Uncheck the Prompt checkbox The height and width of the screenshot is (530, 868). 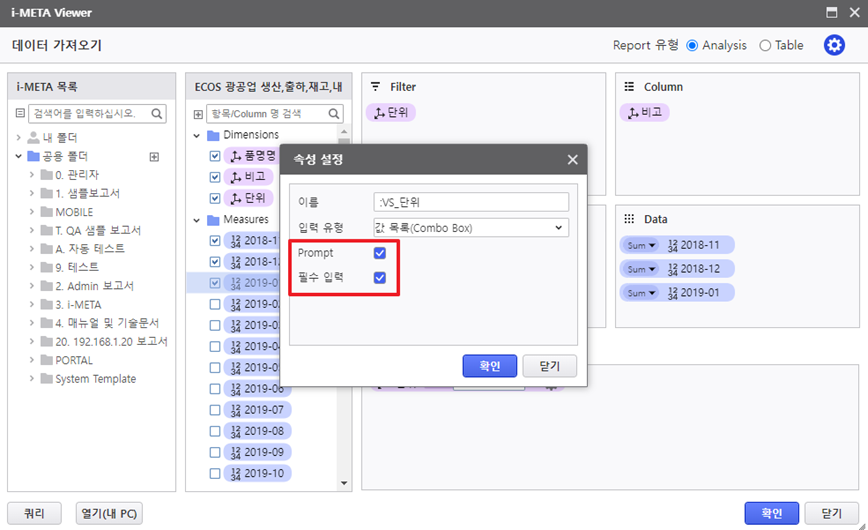pos(380,253)
